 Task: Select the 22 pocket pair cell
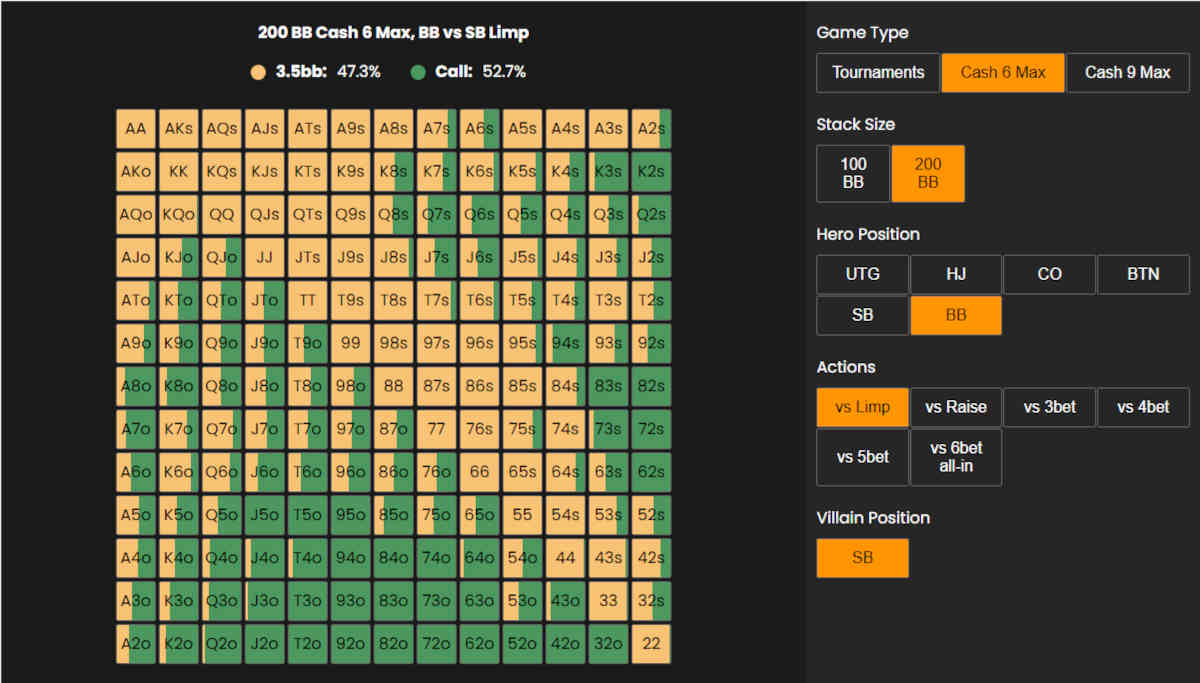(651, 644)
